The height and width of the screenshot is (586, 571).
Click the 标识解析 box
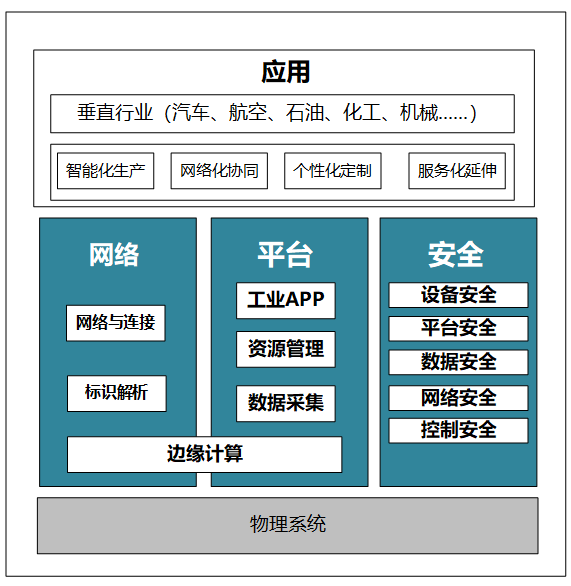[117, 394]
